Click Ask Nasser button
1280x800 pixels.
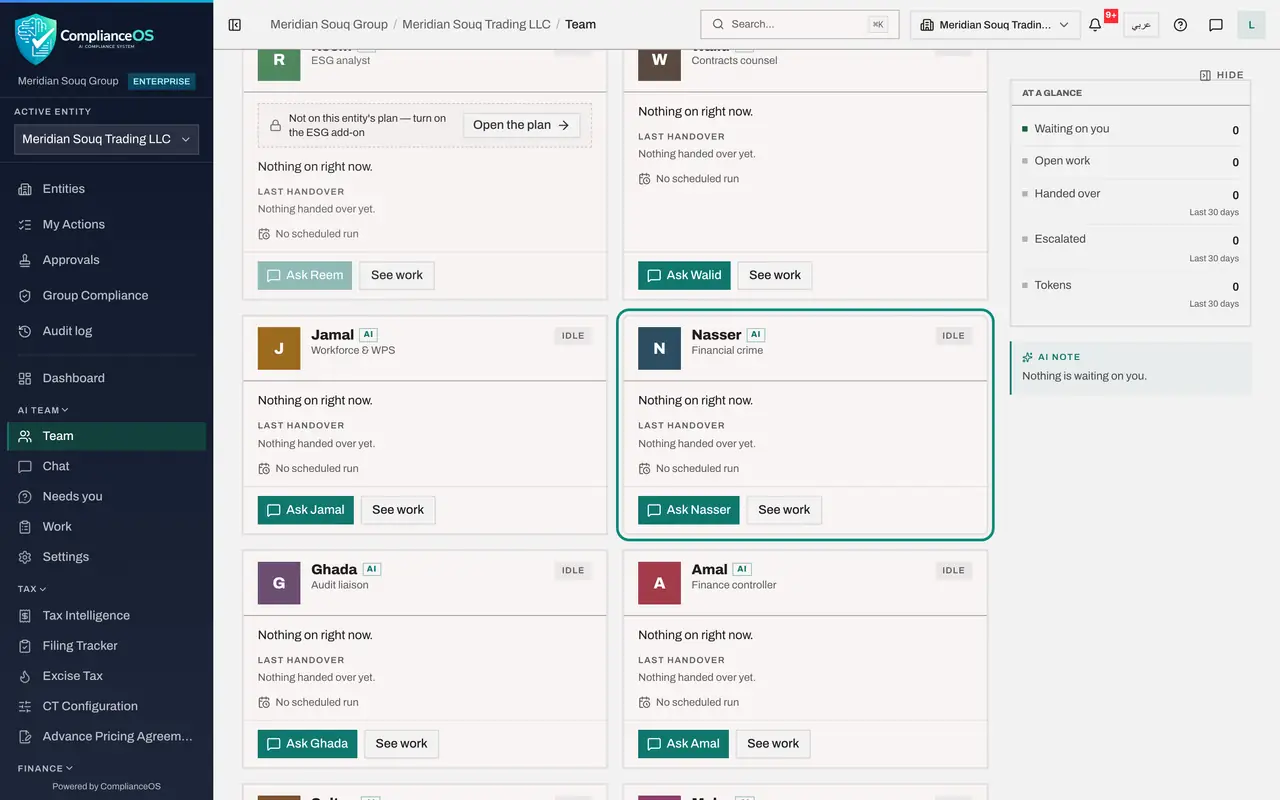[x=689, y=510]
